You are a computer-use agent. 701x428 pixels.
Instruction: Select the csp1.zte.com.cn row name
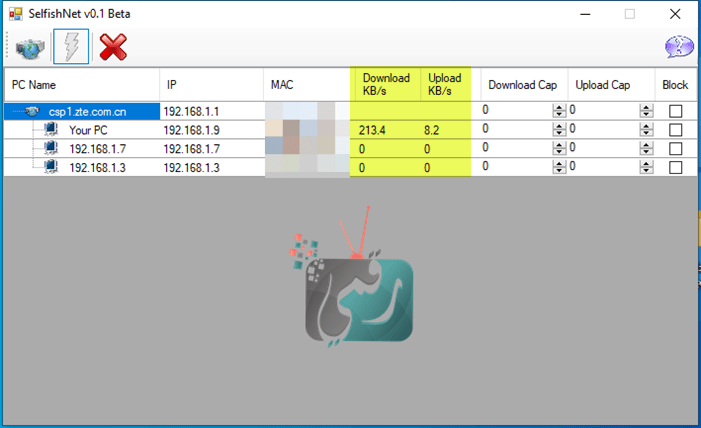tap(87, 112)
